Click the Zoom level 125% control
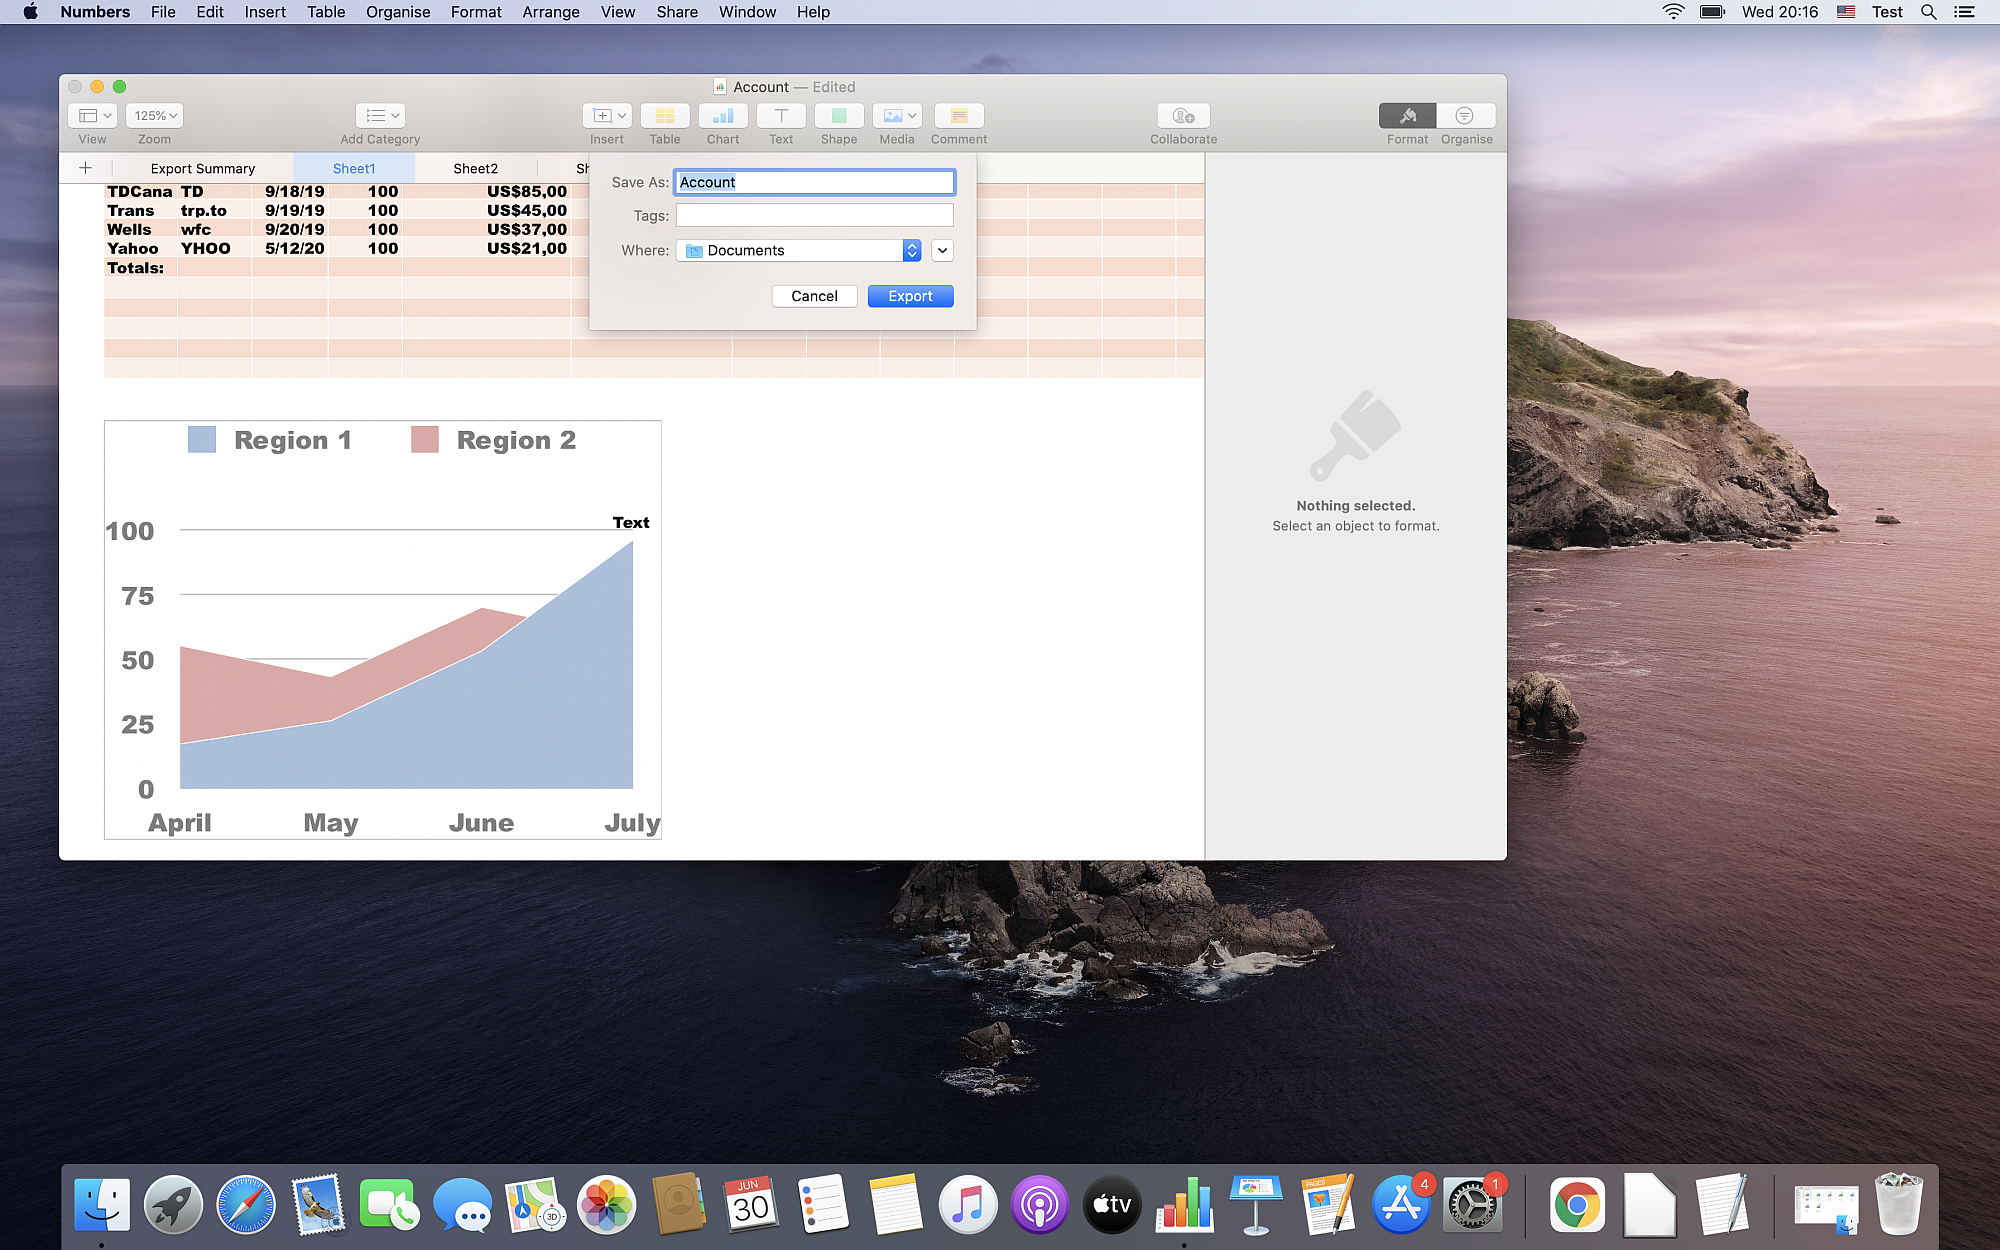The image size is (2000, 1250). pyautogui.click(x=154, y=115)
